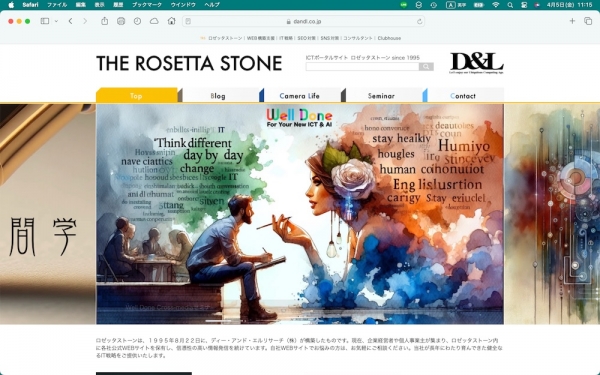Image resolution: width=600 pixels, height=375 pixels.
Task: Open the ファイル menu
Action: click(x=57, y=5)
